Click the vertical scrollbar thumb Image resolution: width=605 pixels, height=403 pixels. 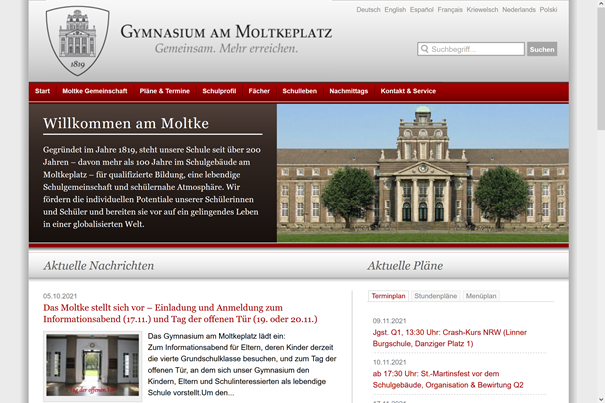coord(601,69)
